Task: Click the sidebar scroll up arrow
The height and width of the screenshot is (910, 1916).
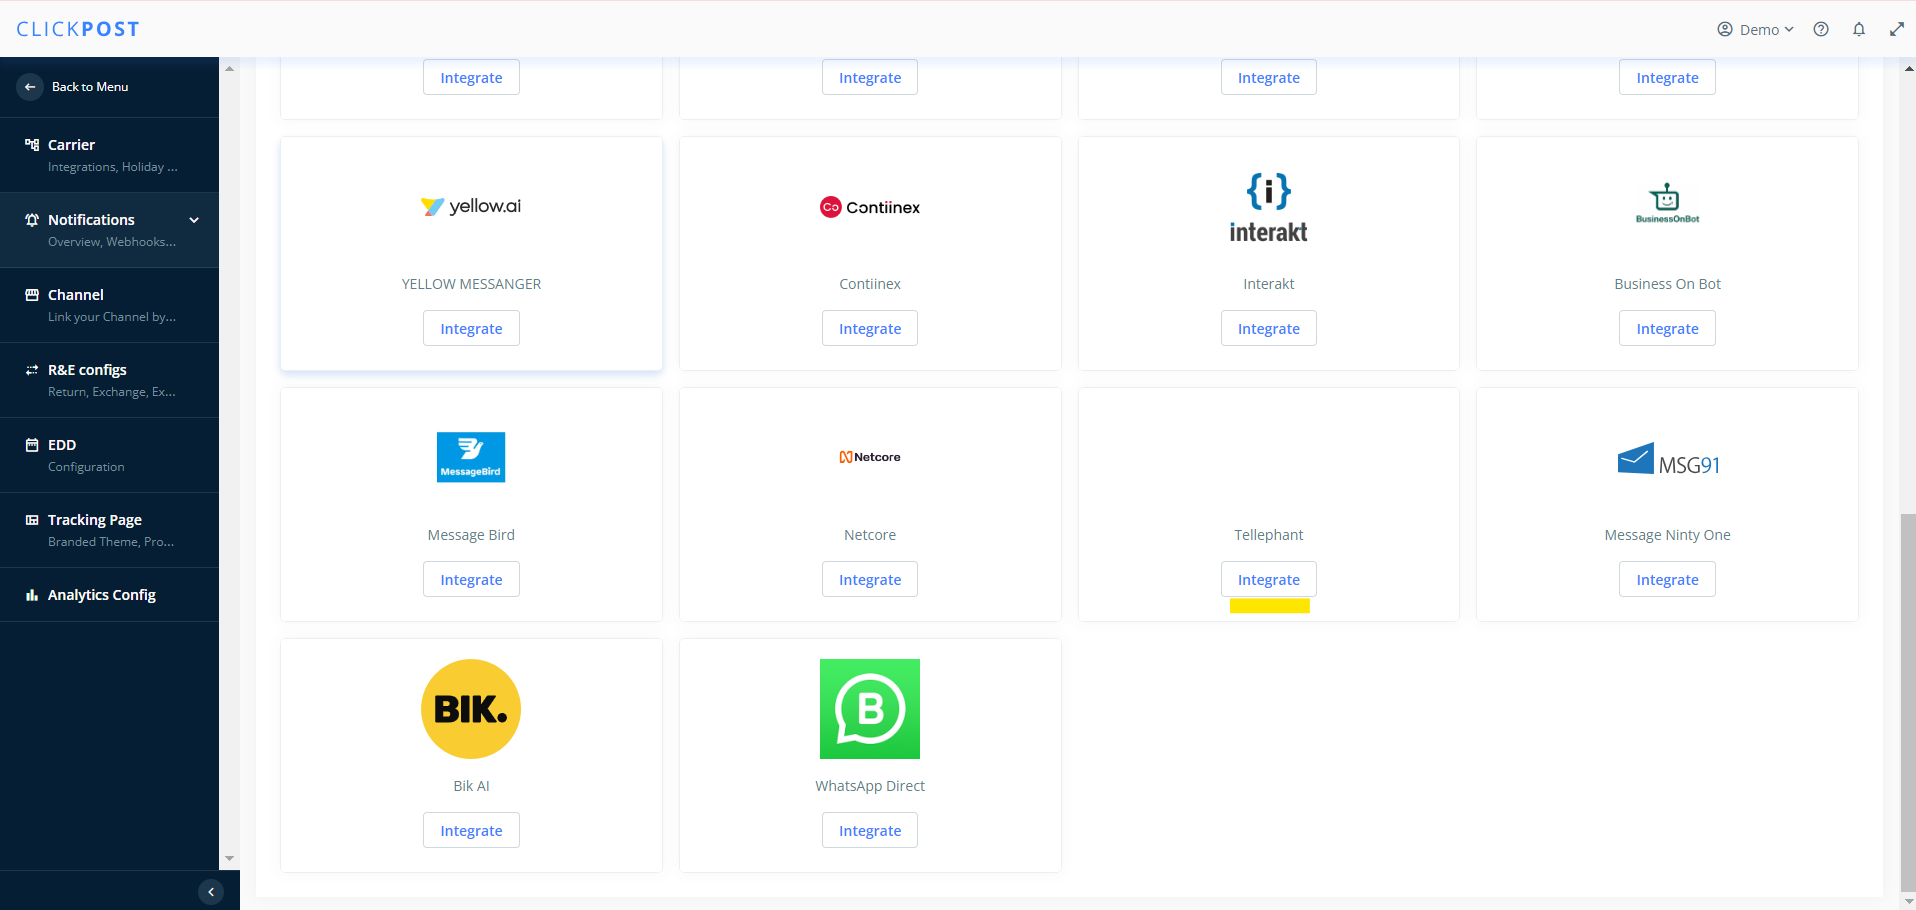Action: point(230,68)
